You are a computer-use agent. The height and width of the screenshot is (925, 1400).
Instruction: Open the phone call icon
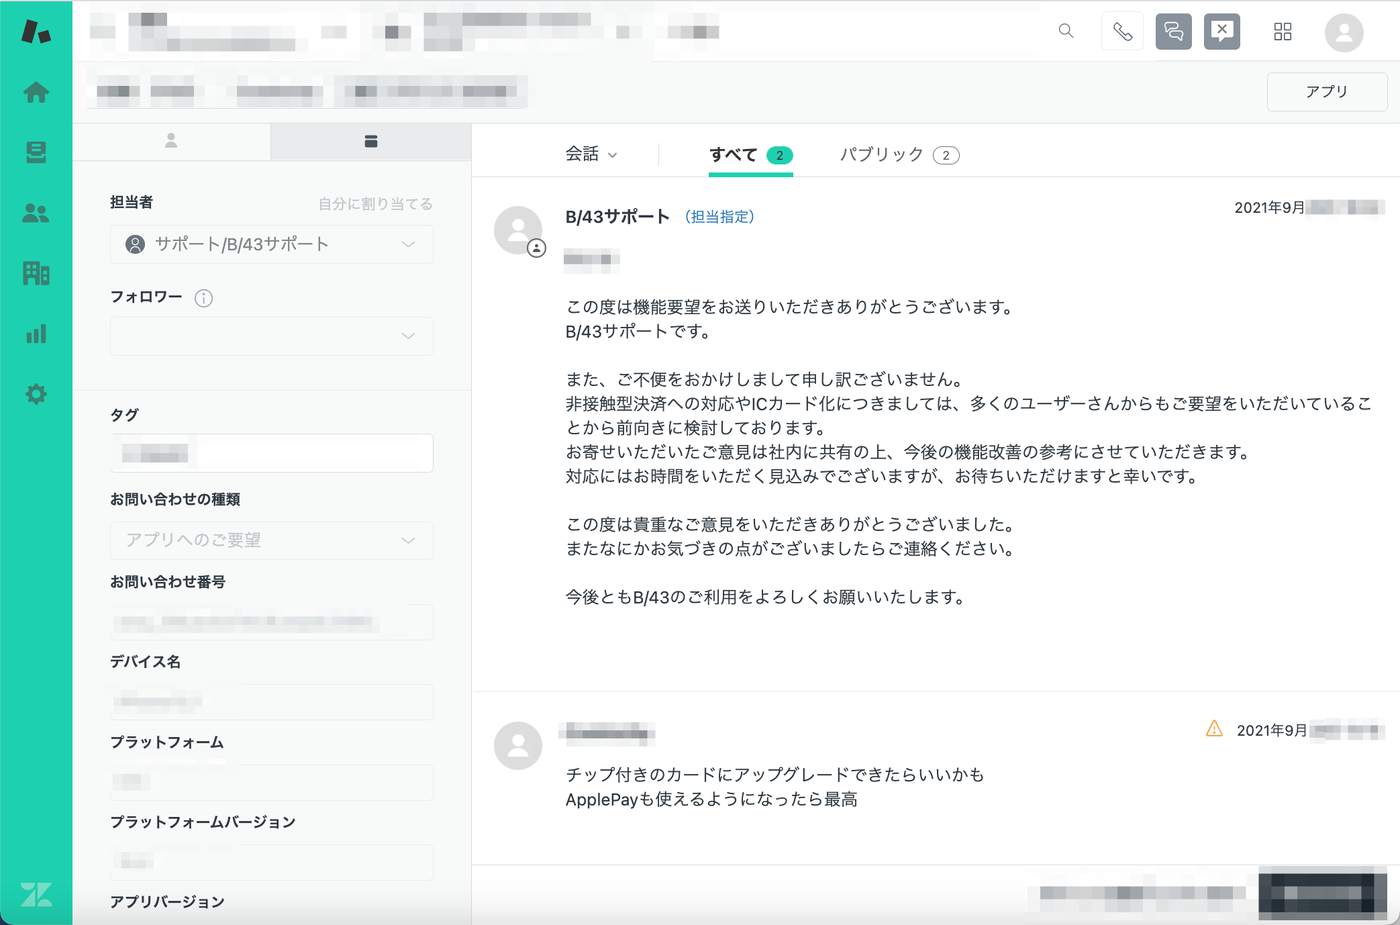[x=1122, y=32]
